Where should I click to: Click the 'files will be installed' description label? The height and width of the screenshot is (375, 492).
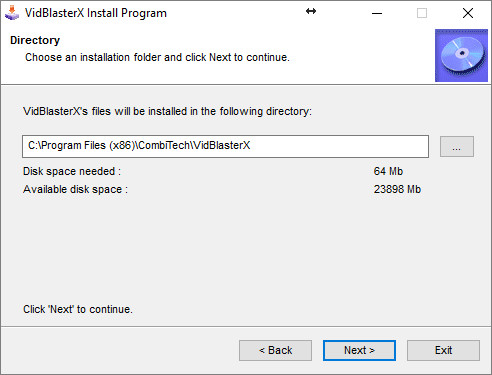coord(167,111)
